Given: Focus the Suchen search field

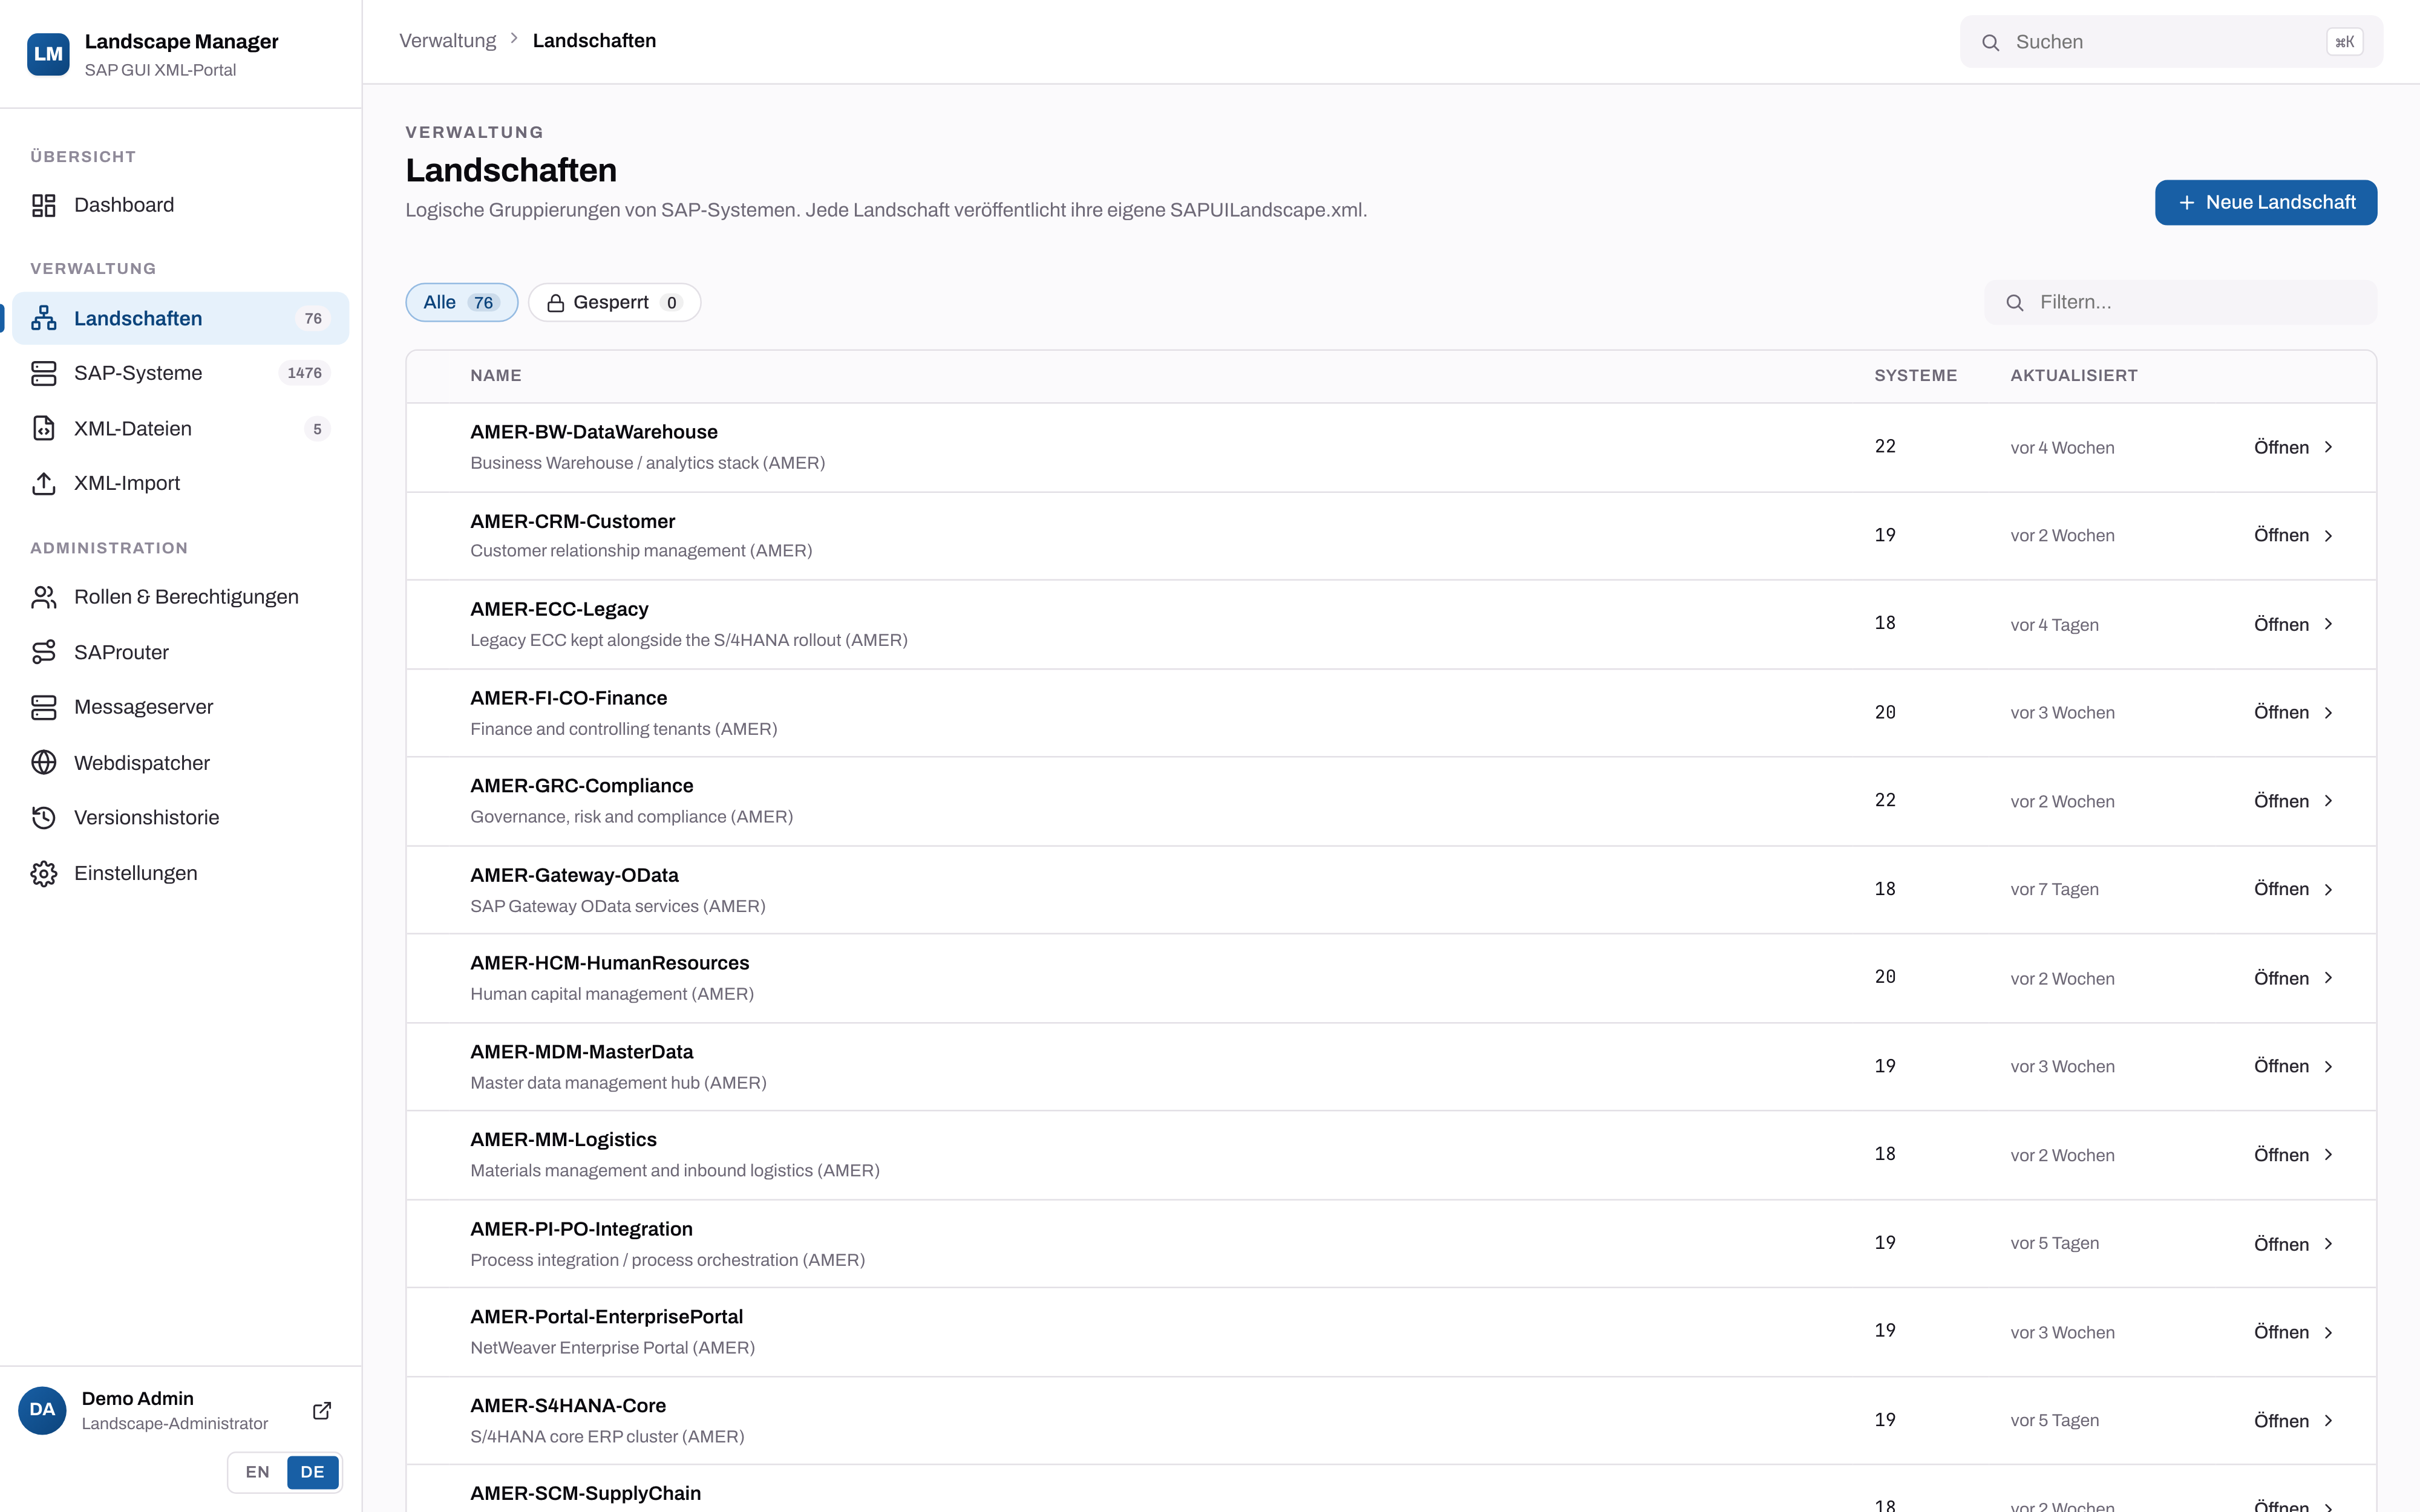Looking at the screenshot, I should click(2171, 42).
